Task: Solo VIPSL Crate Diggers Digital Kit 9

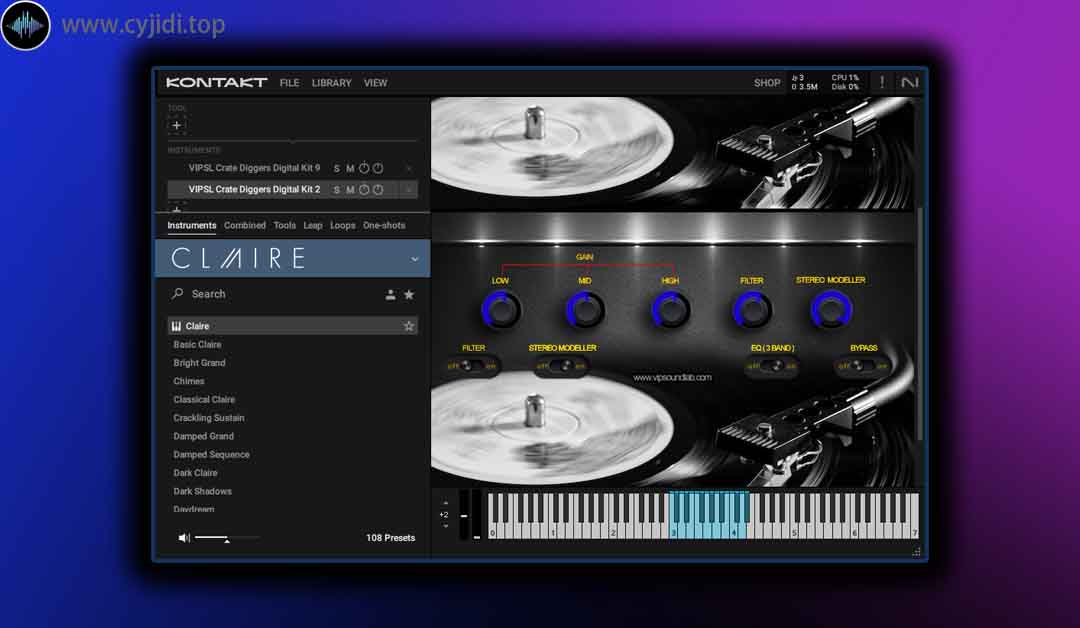Action: pyautogui.click(x=337, y=169)
